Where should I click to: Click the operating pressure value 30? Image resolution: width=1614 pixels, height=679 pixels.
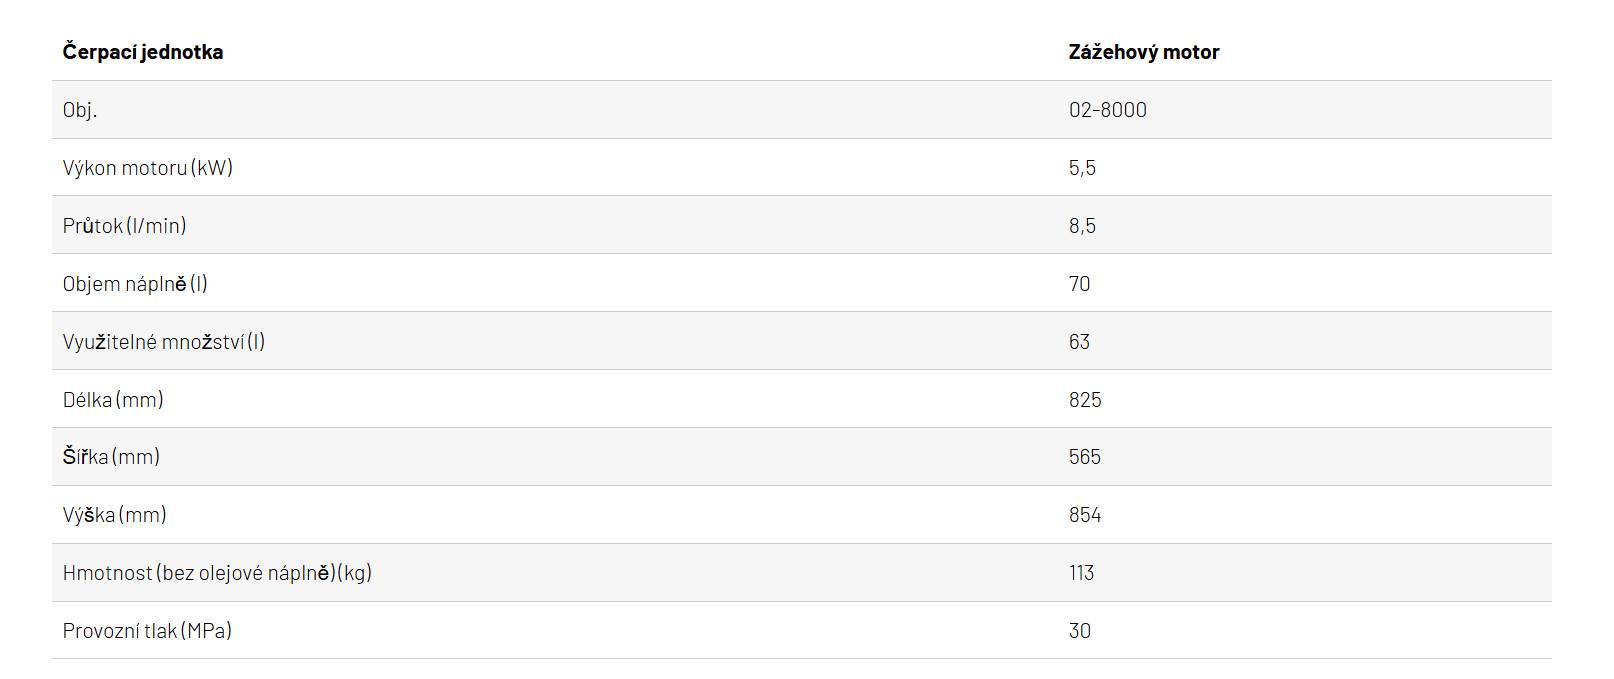click(1079, 631)
